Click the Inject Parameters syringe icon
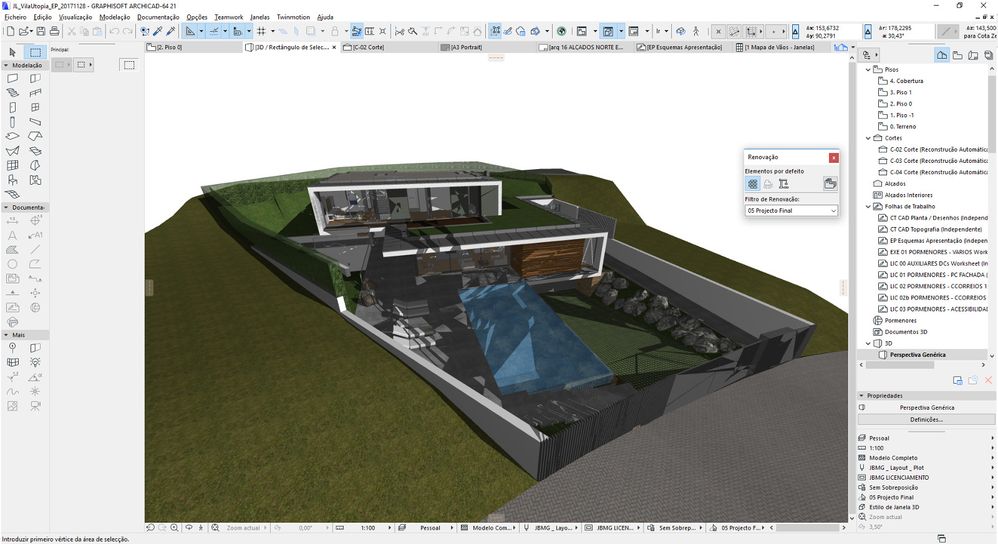The height and width of the screenshot is (544, 998). coord(171,31)
